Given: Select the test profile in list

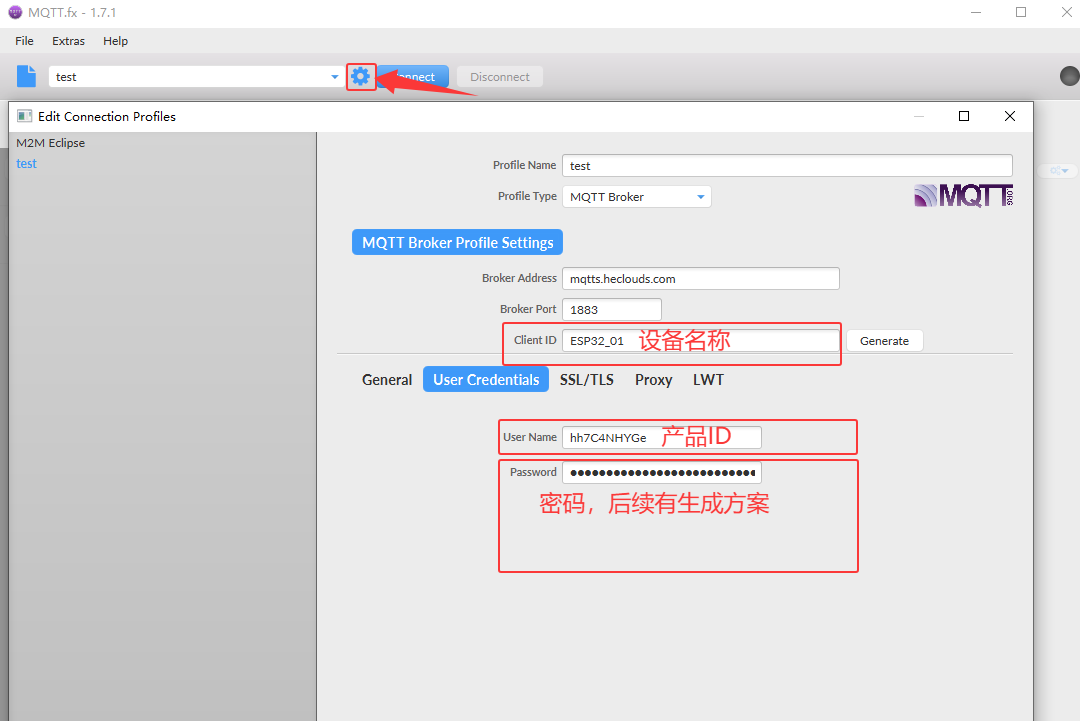Looking at the screenshot, I should 26,163.
